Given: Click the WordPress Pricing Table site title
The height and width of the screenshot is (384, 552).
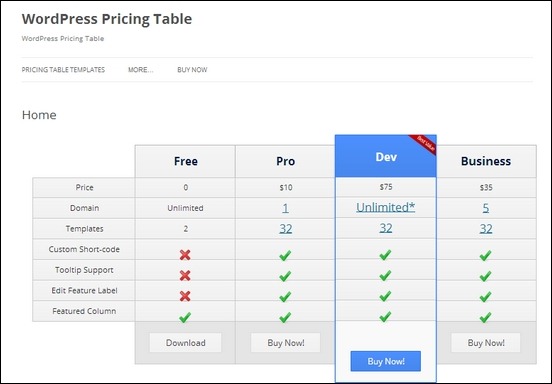Looking at the screenshot, I should pyautogui.click(x=107, y=19).
